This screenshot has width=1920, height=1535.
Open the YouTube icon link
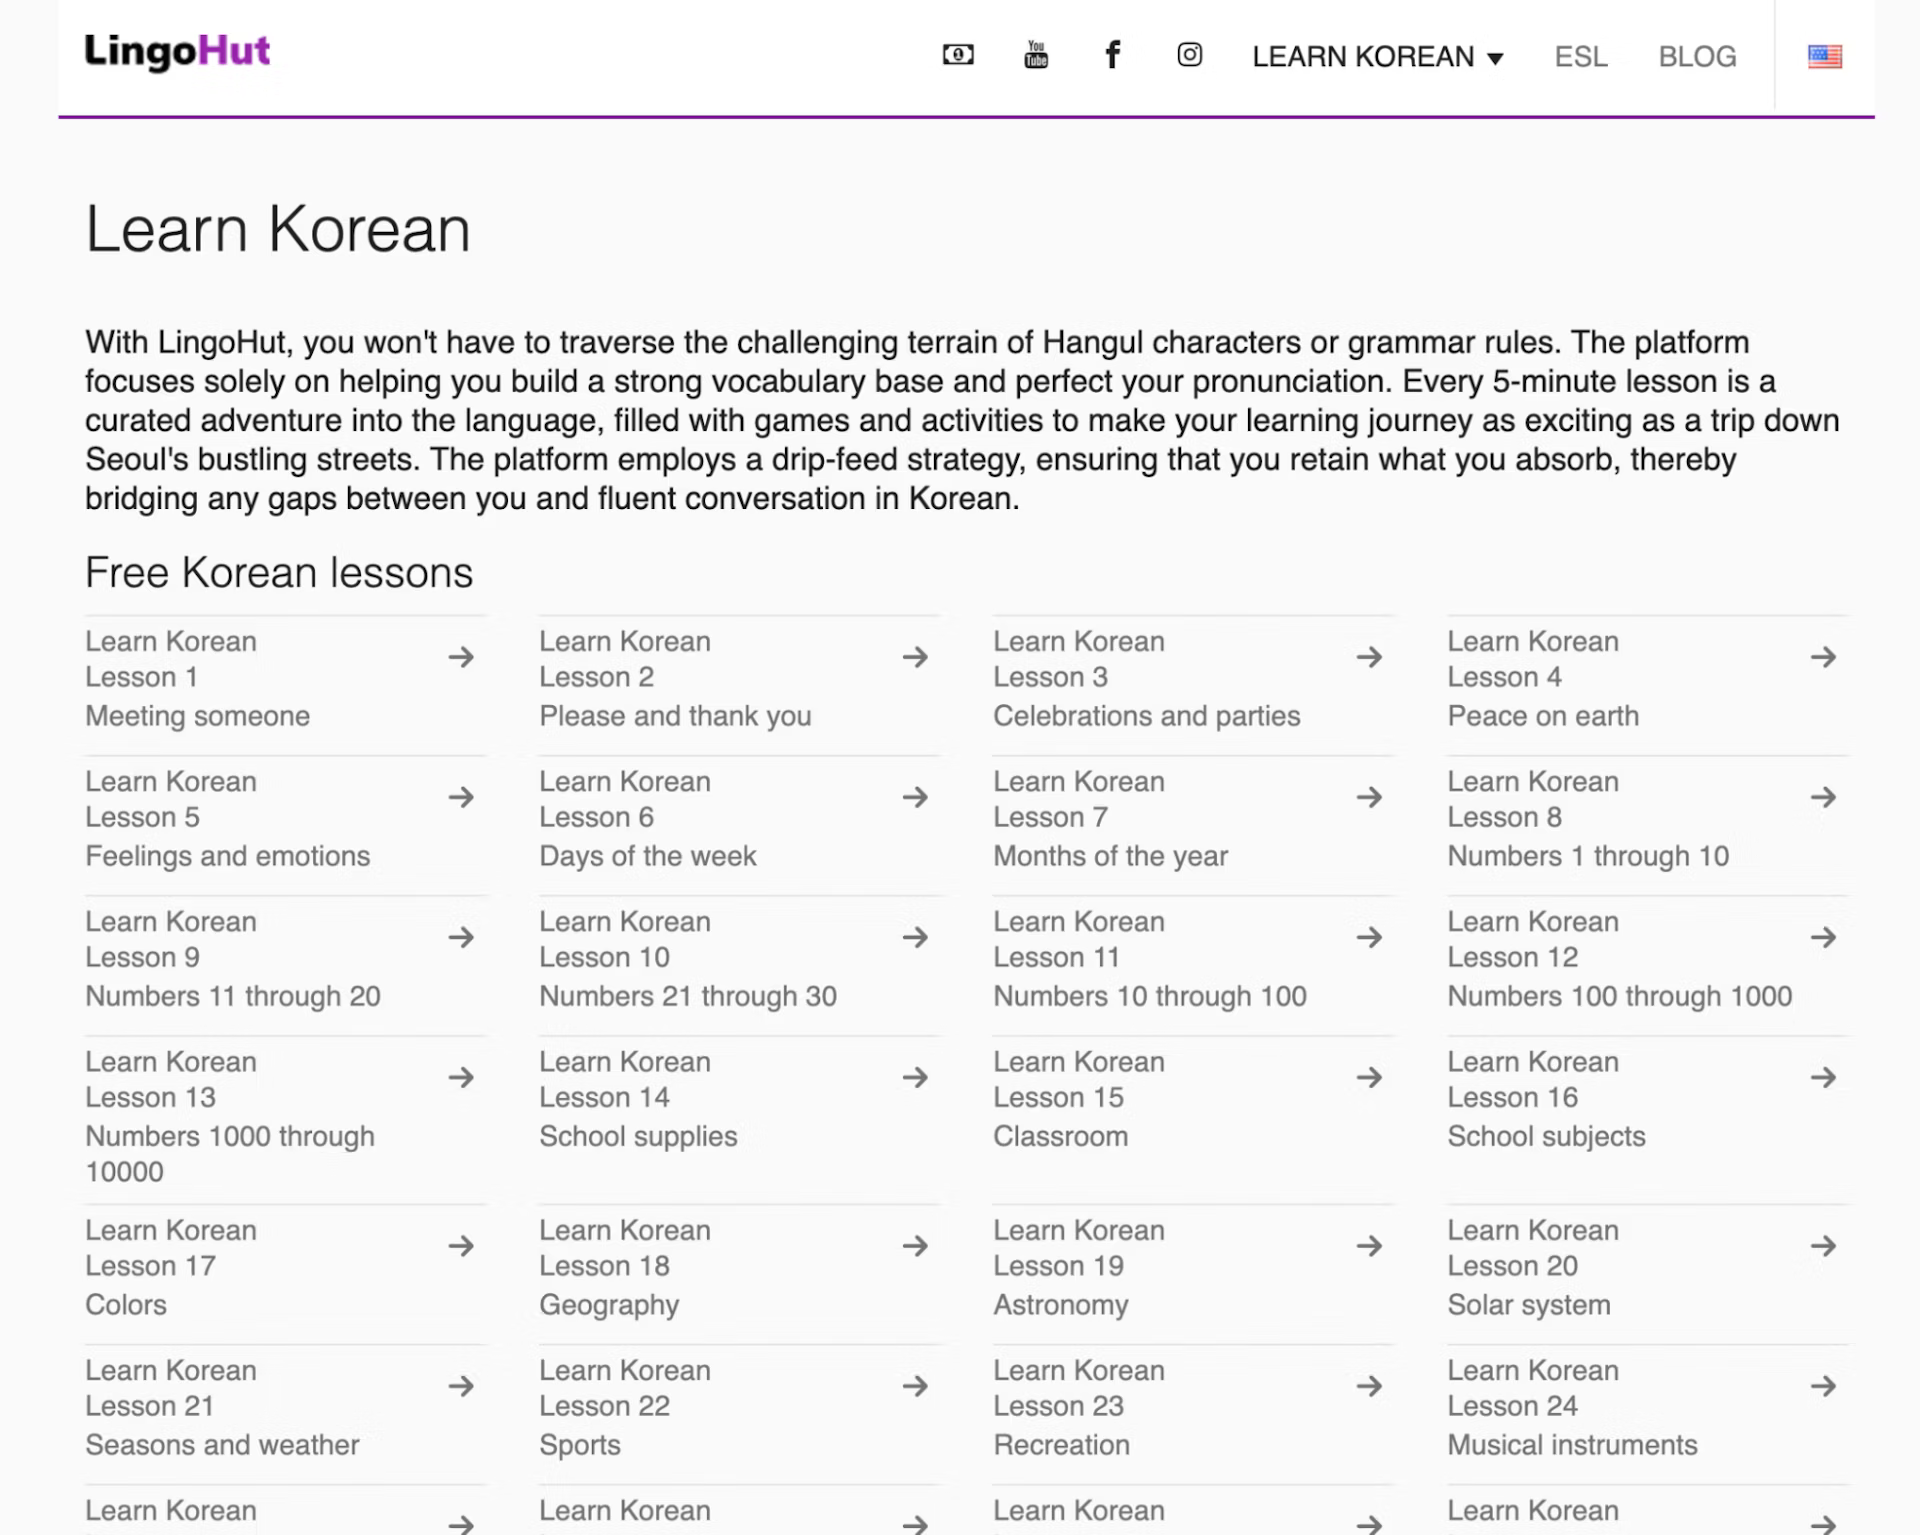1036,55
